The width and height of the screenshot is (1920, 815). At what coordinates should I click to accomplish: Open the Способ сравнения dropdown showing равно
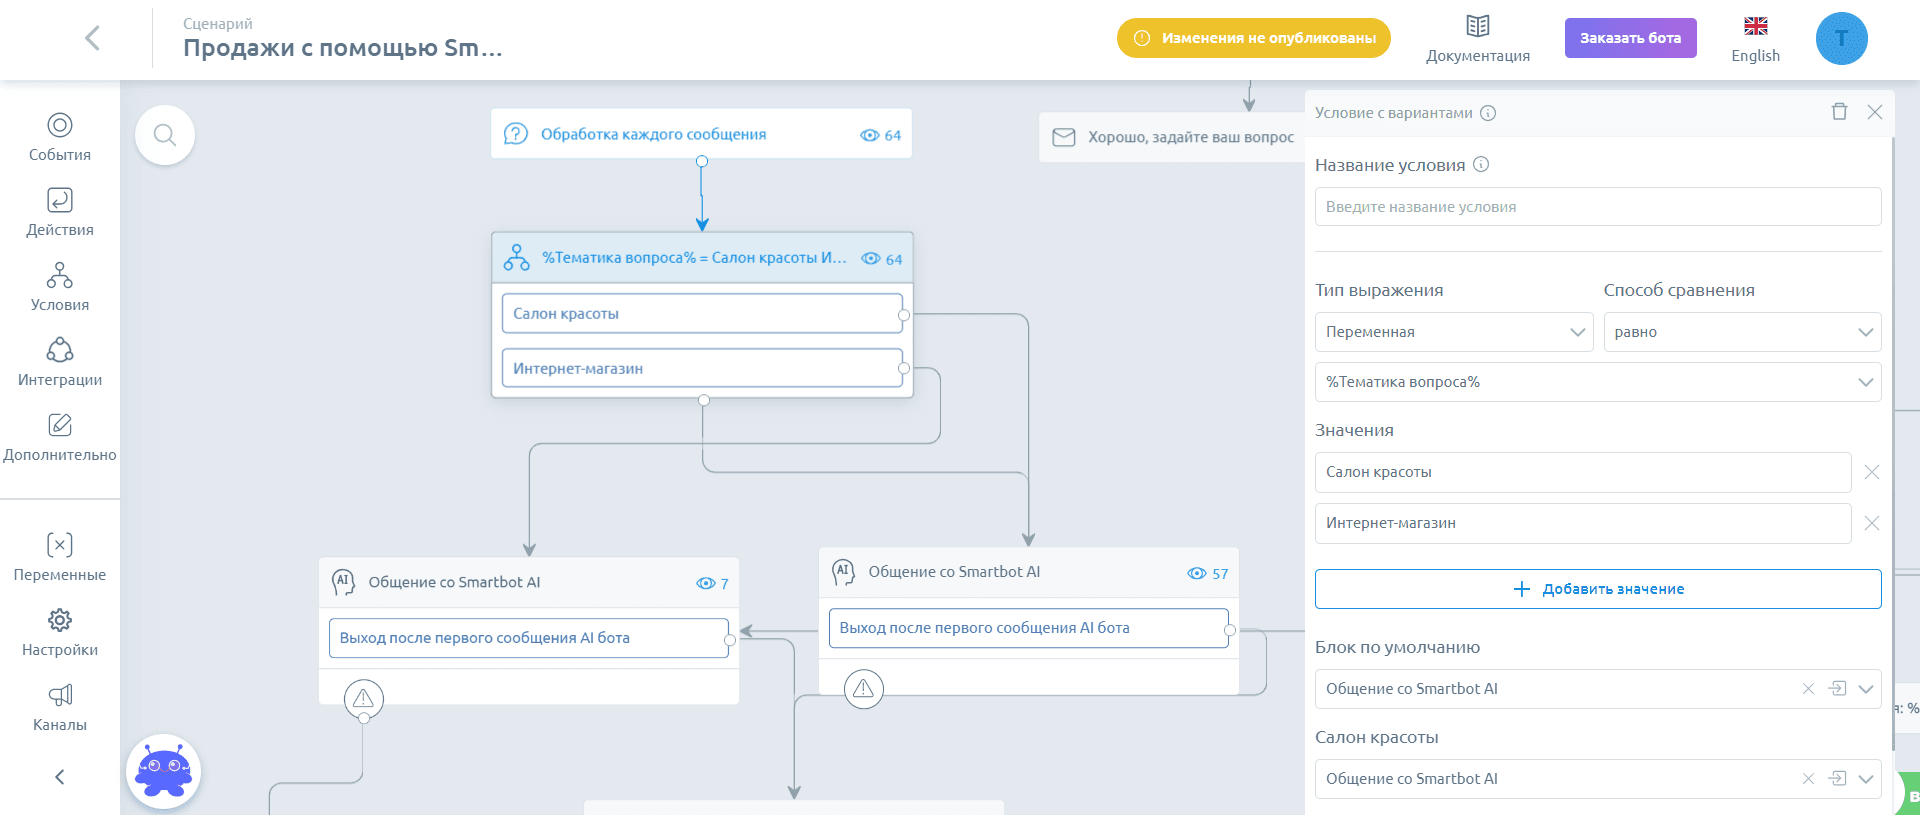pos(1743,332)
